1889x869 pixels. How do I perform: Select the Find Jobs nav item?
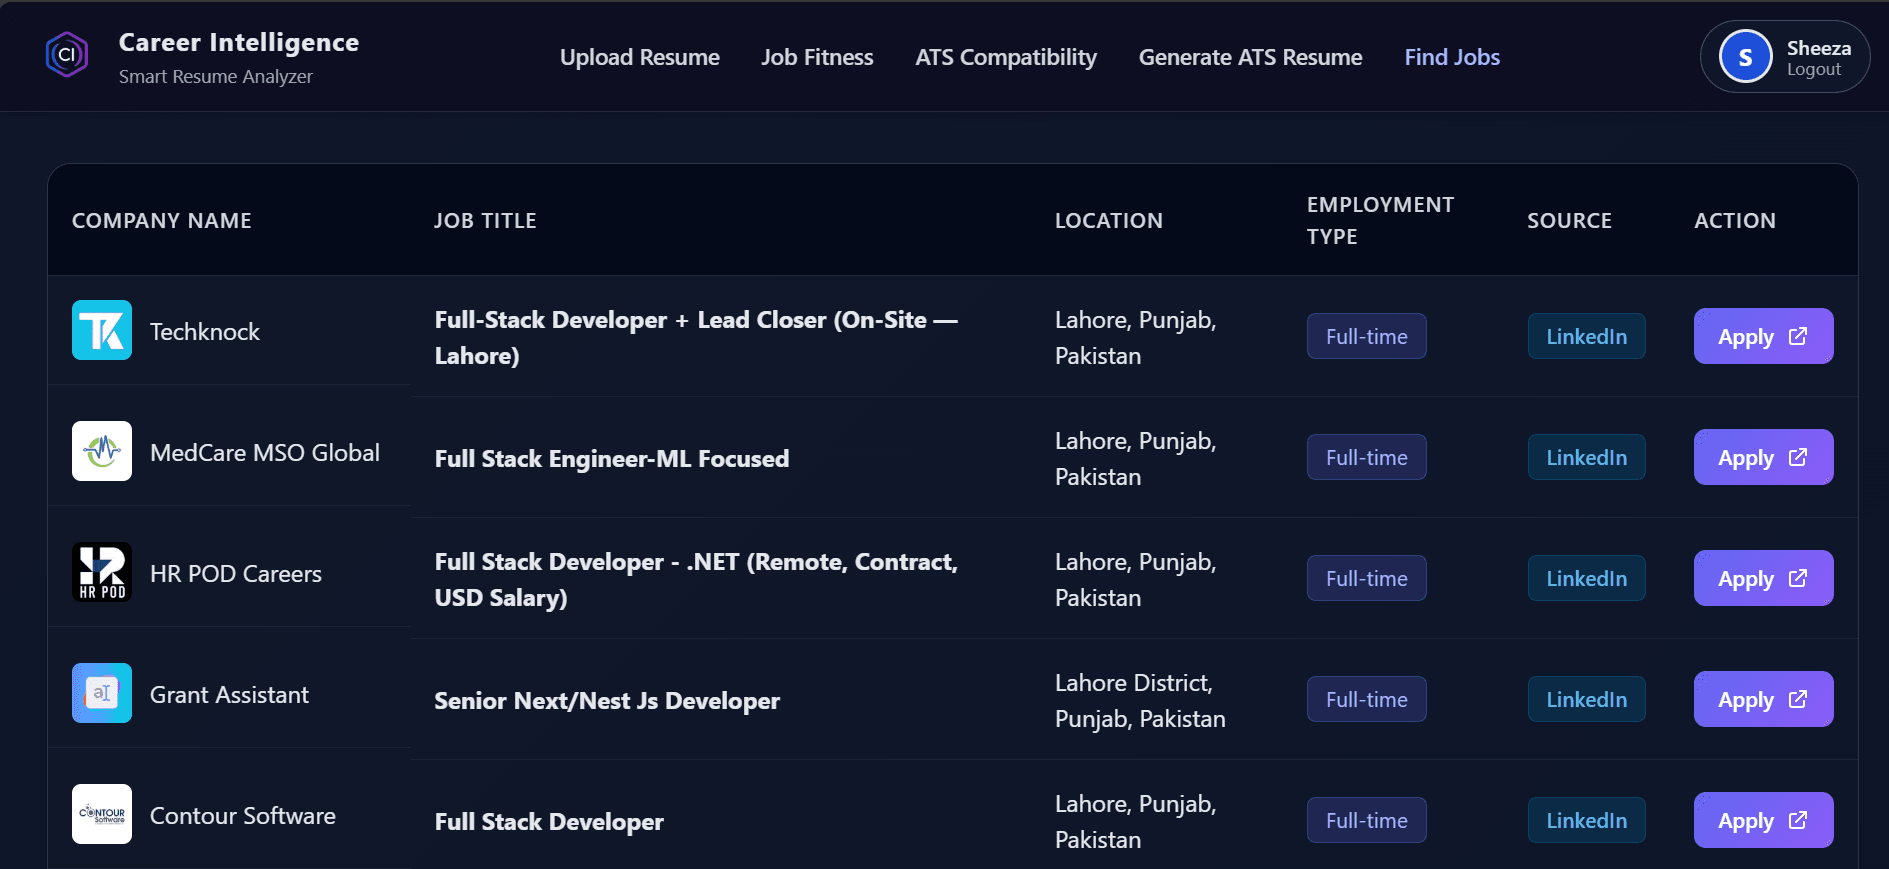(x=1452, y=57)
